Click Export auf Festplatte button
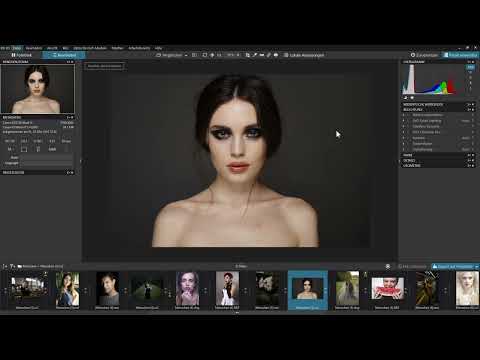Viewport: 480px width, 360px height. tap(453, 266)
